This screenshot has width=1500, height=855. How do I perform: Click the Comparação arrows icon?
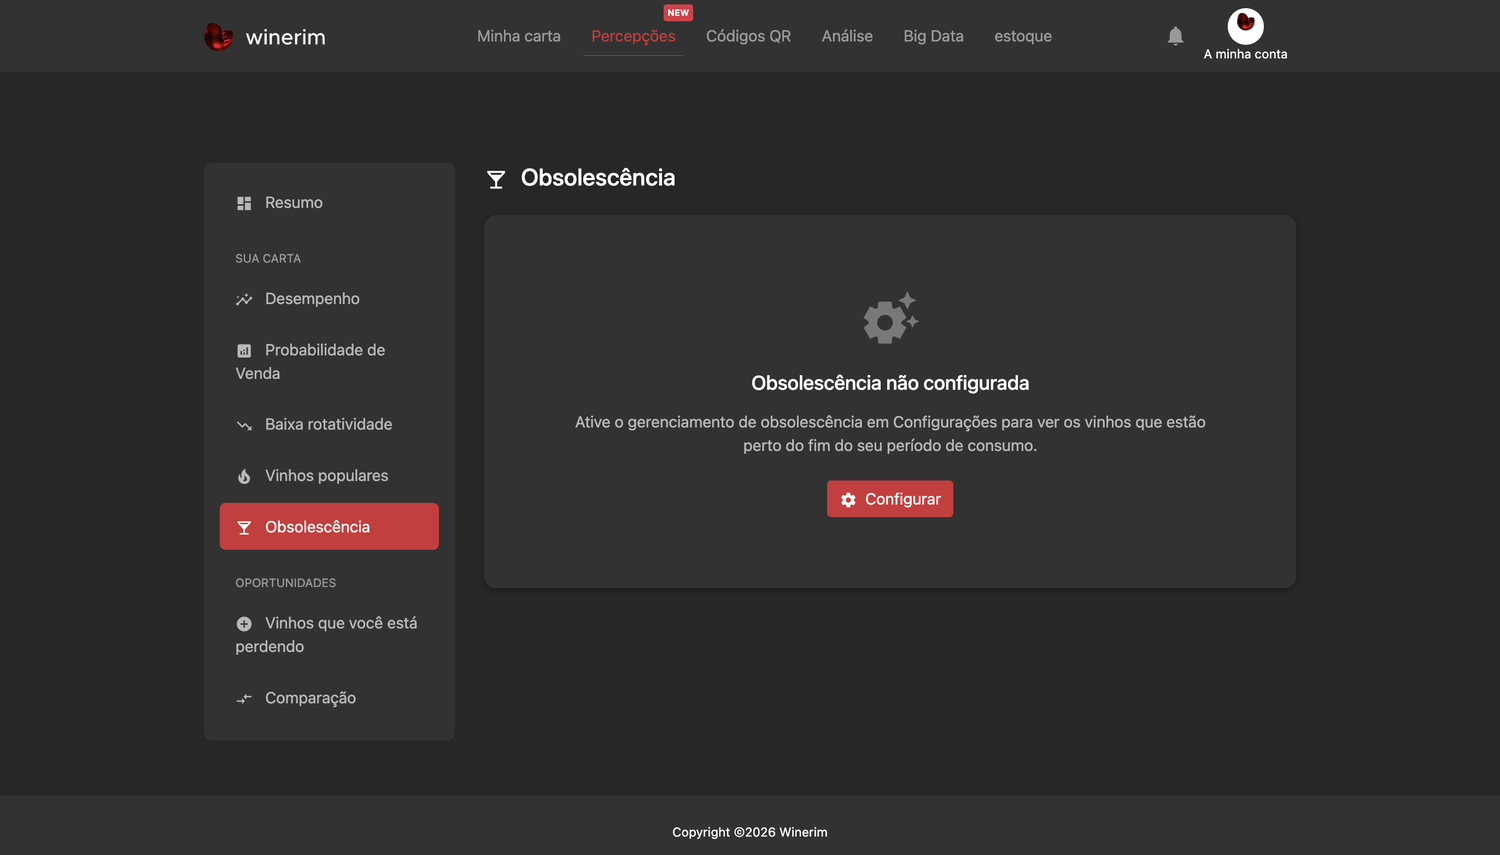pyautogui.click(x=244, y=699)
